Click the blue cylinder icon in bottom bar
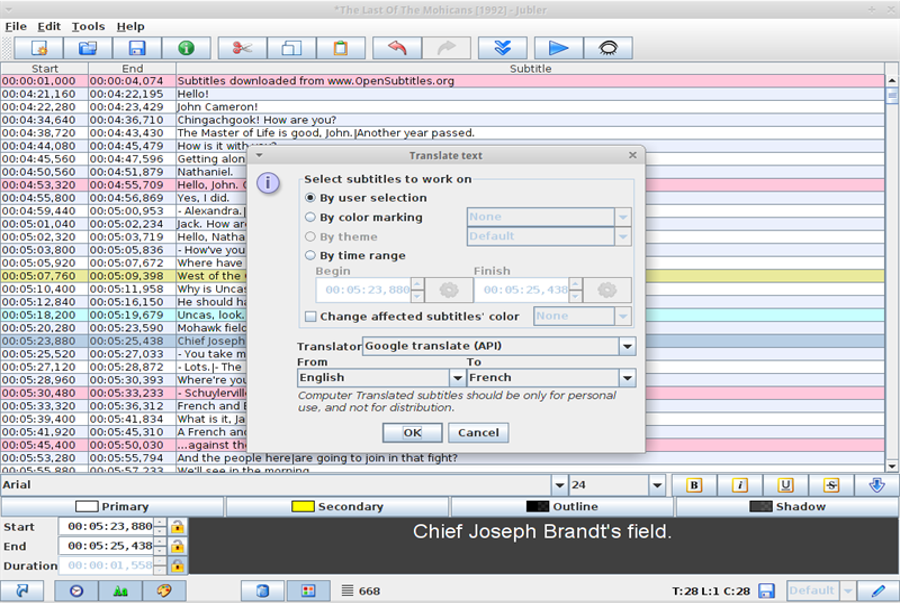This screenshot has height=603, width=900. (263, 590)
